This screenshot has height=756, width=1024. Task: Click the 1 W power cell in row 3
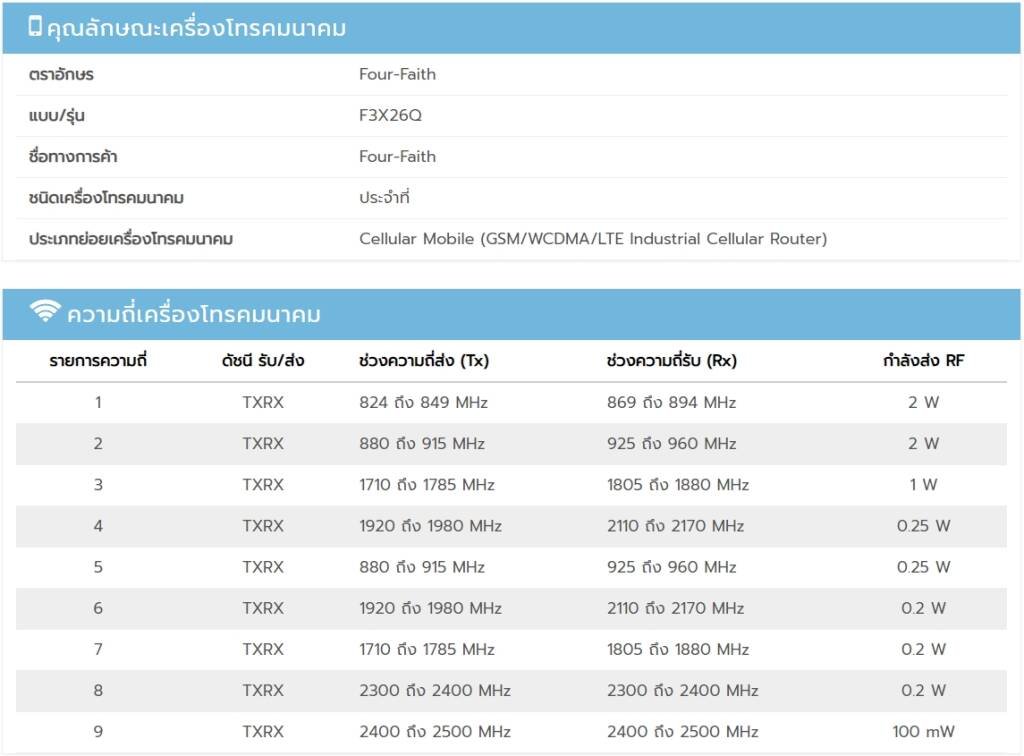923,484
